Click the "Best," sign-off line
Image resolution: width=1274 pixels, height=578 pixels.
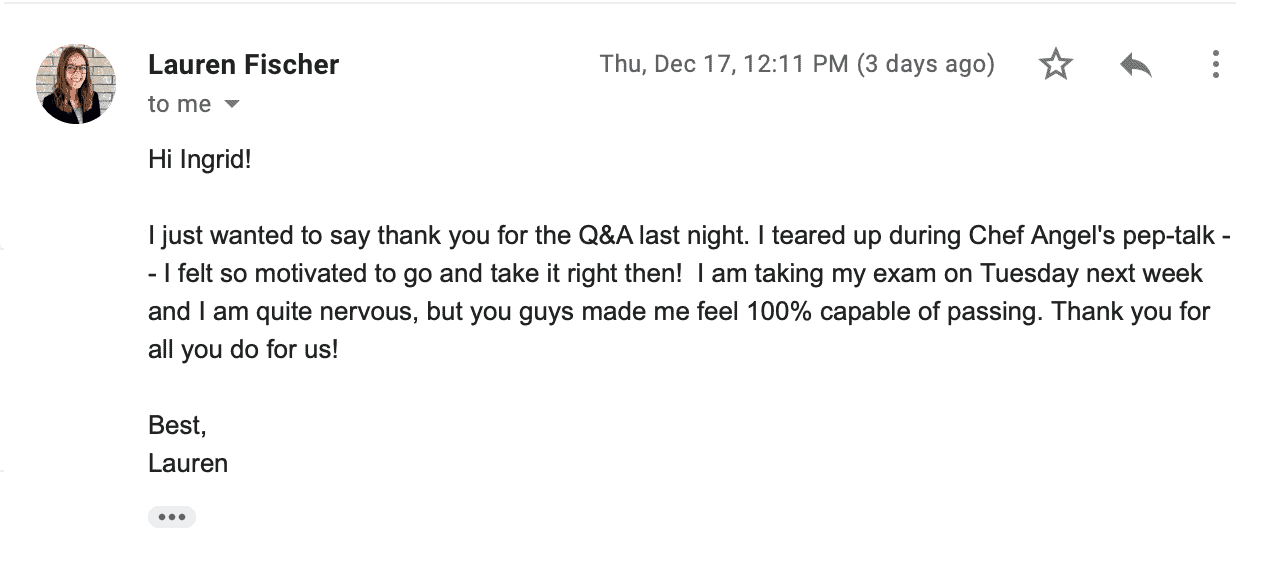(x=177, y=425)
